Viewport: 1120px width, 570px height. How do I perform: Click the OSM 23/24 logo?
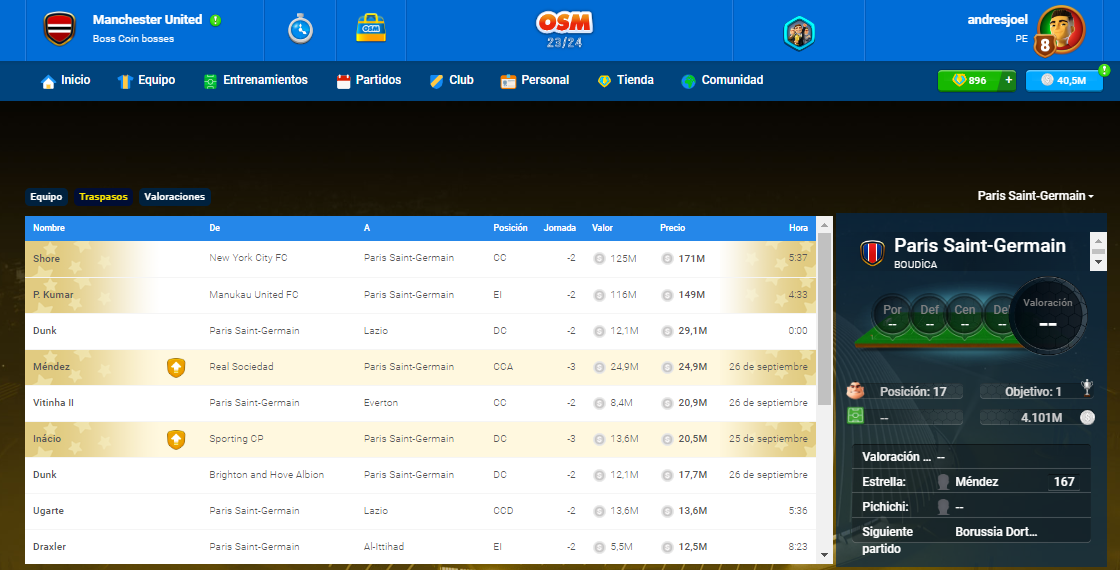[564, 30]
